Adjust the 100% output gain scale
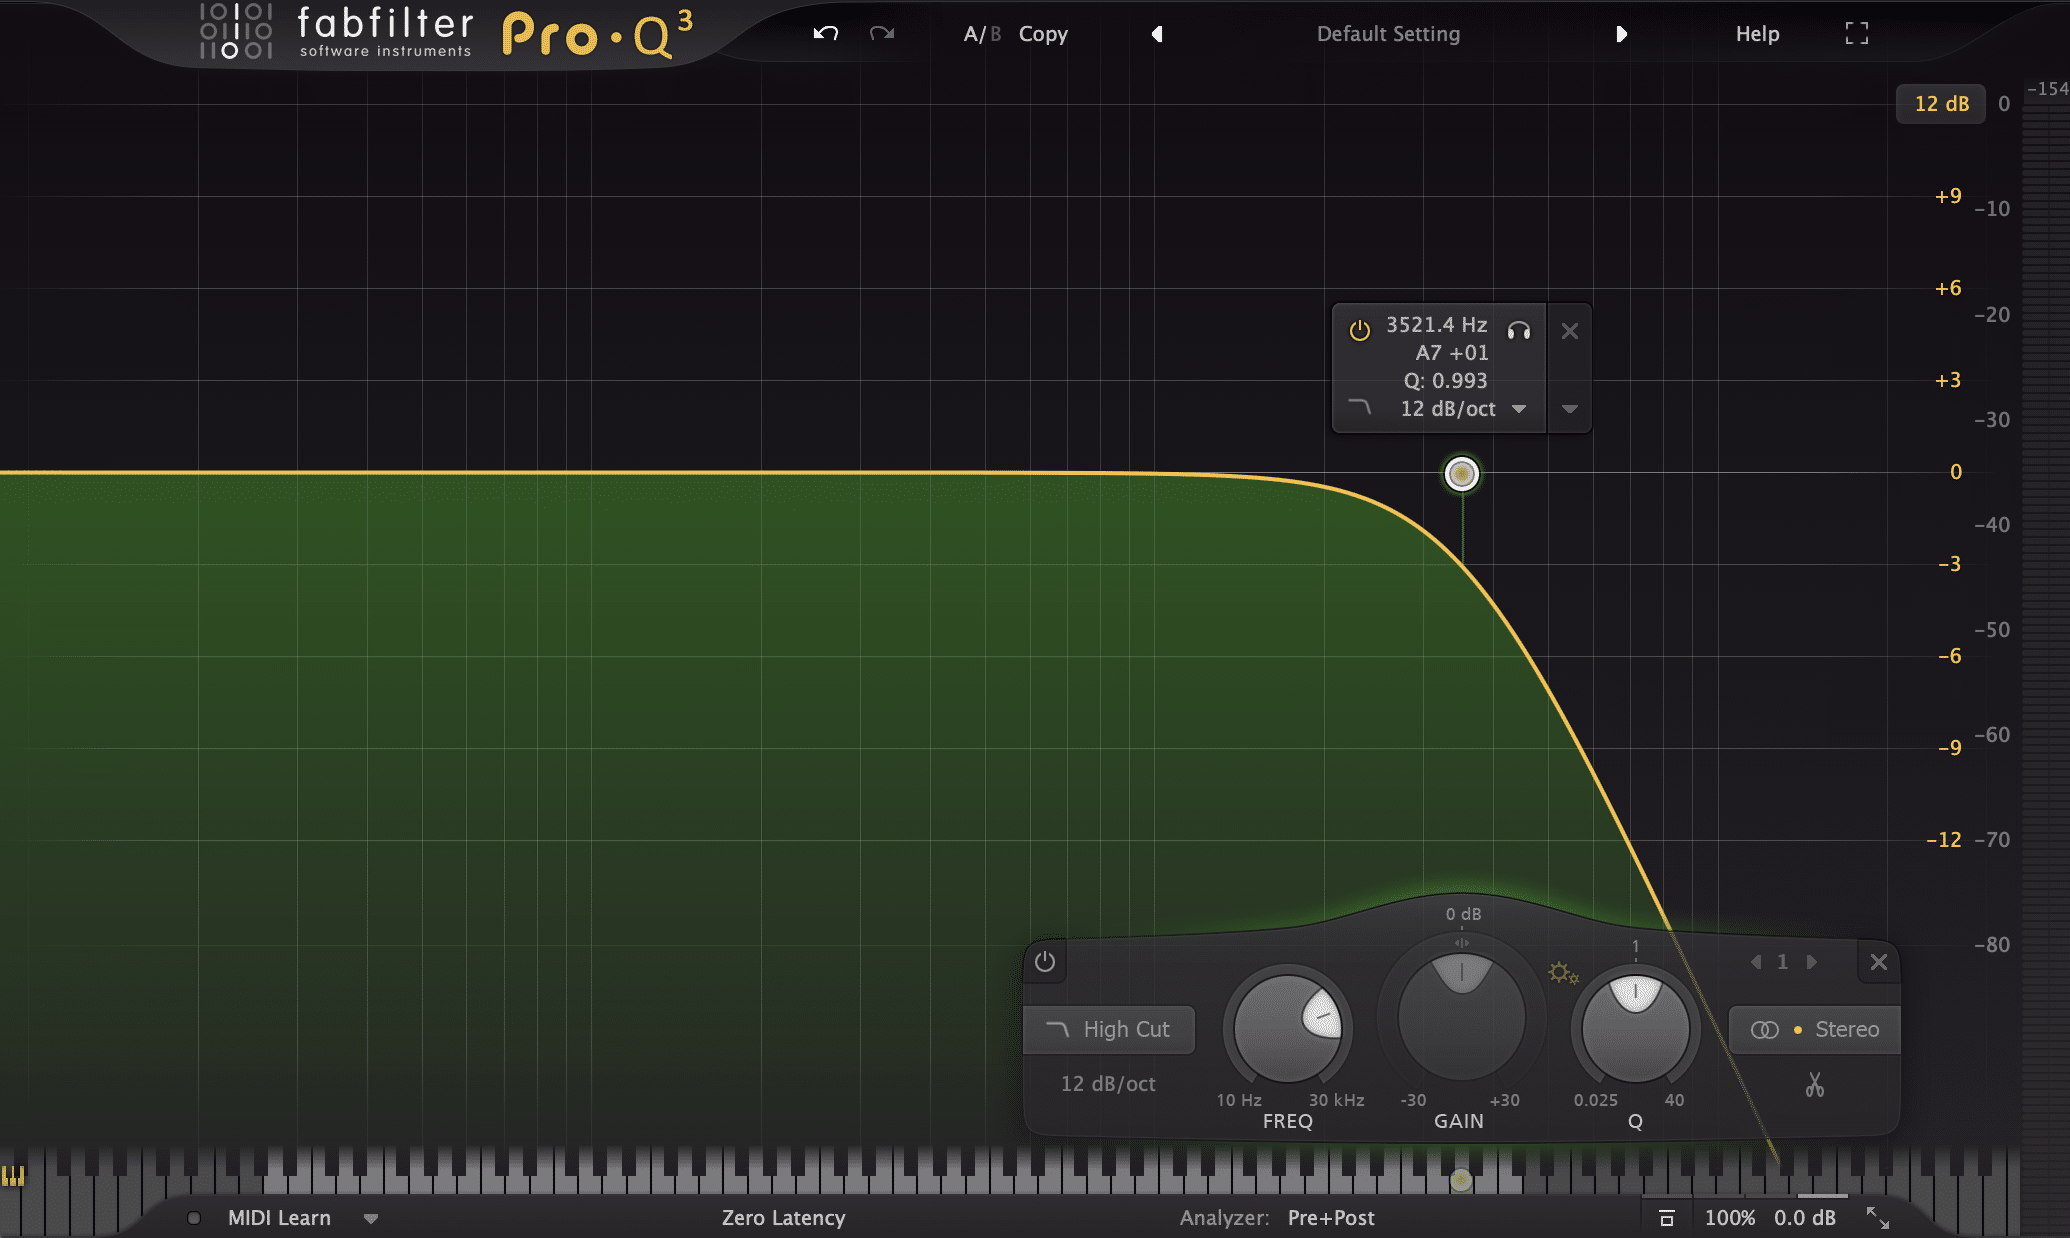 1730,1218
